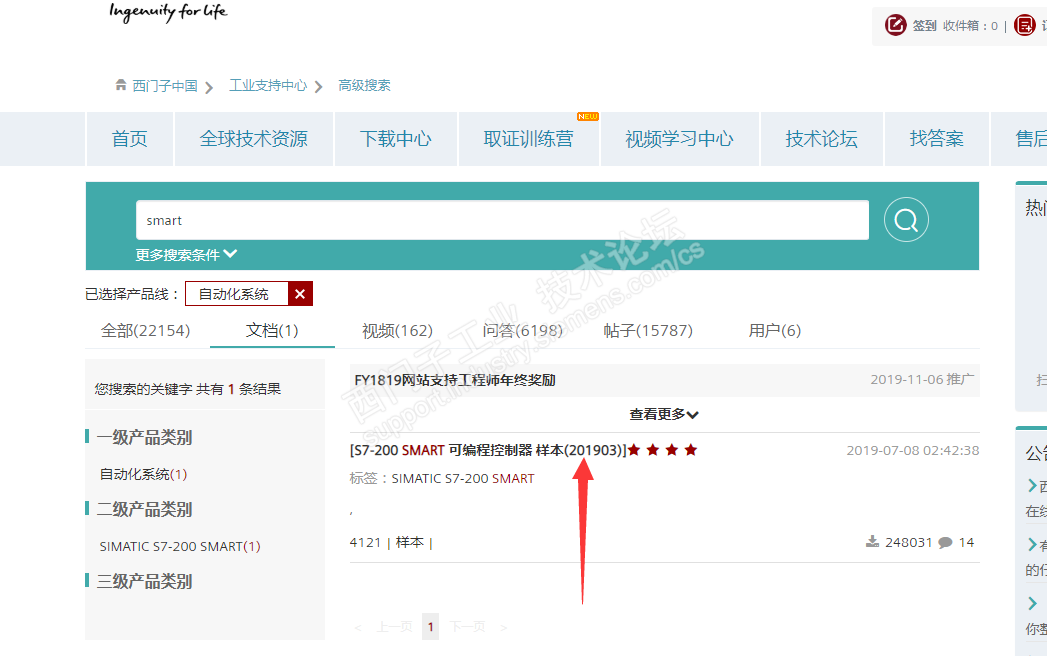Click in the smart search input field
The image size is (1047, 656).
coord(502,220)
